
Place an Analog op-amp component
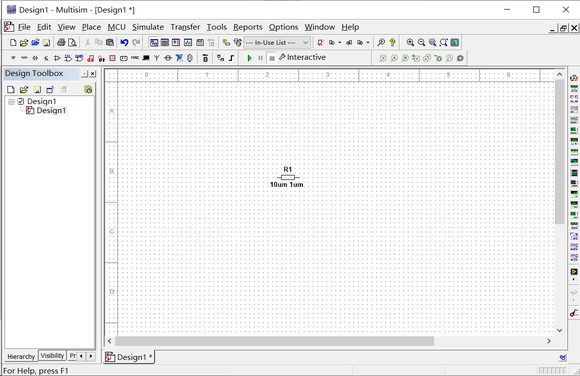57,58
